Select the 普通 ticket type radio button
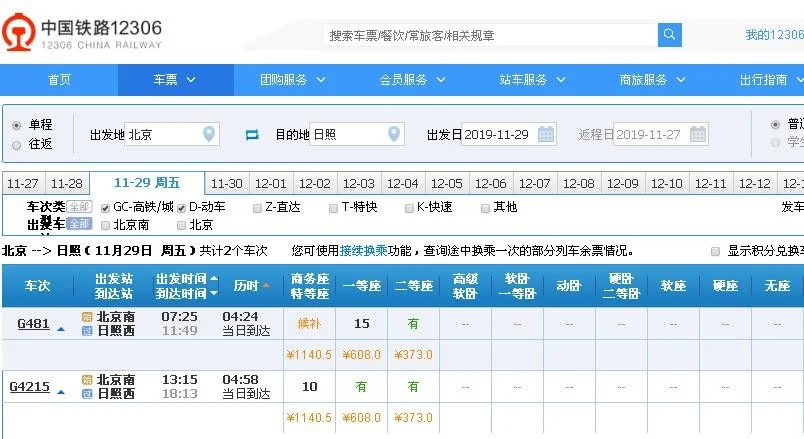 (x=775, y=124)
